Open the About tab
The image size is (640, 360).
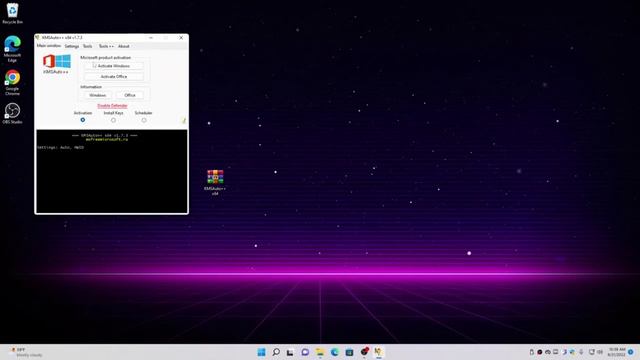124,46
